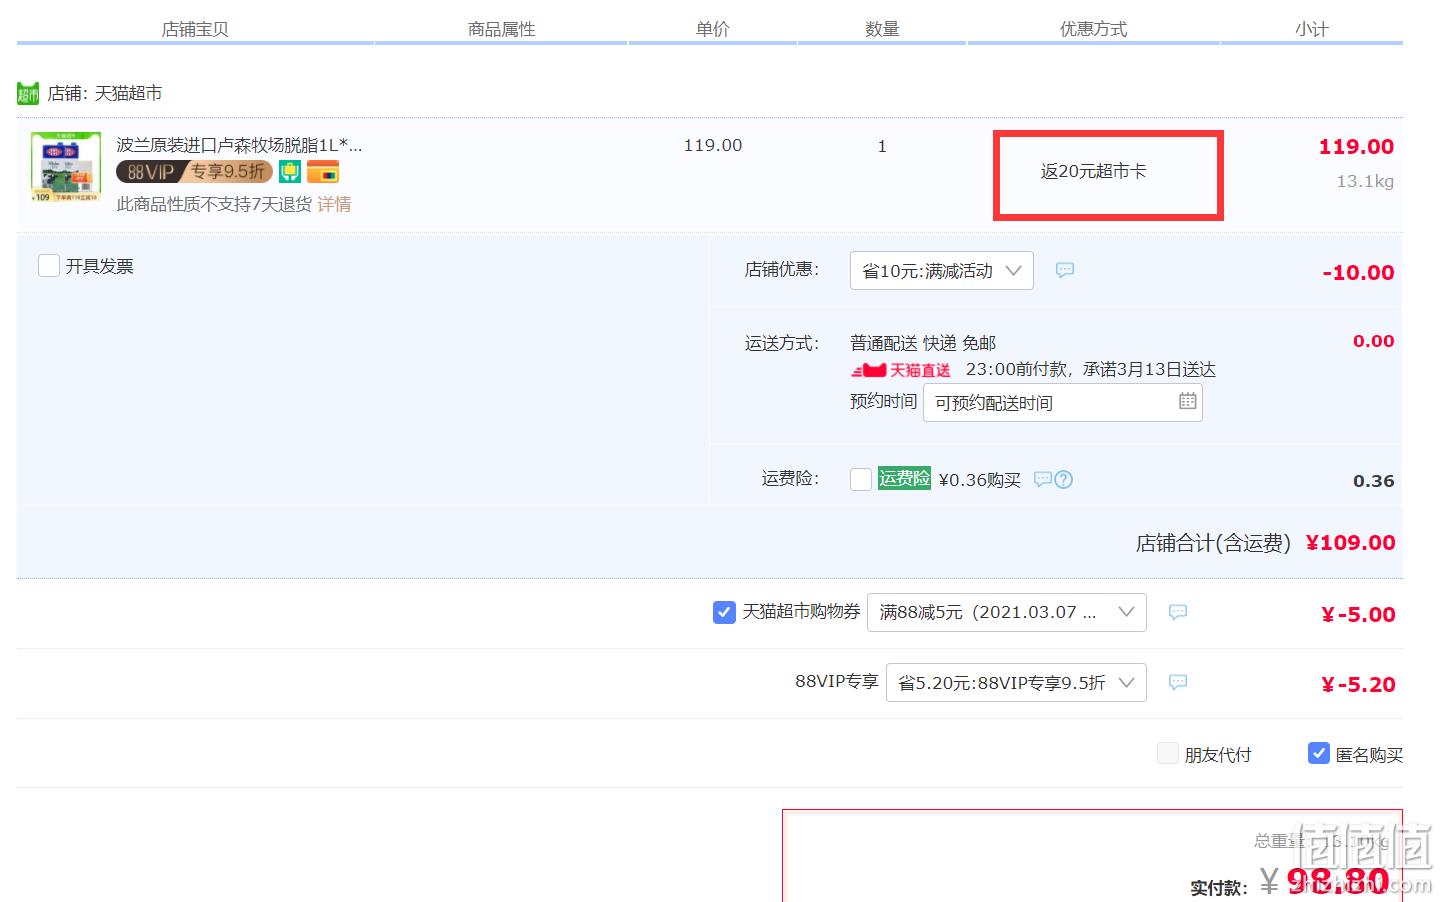Click the comment icon beside 88VIP discount dropdown

coord(1178,682)
